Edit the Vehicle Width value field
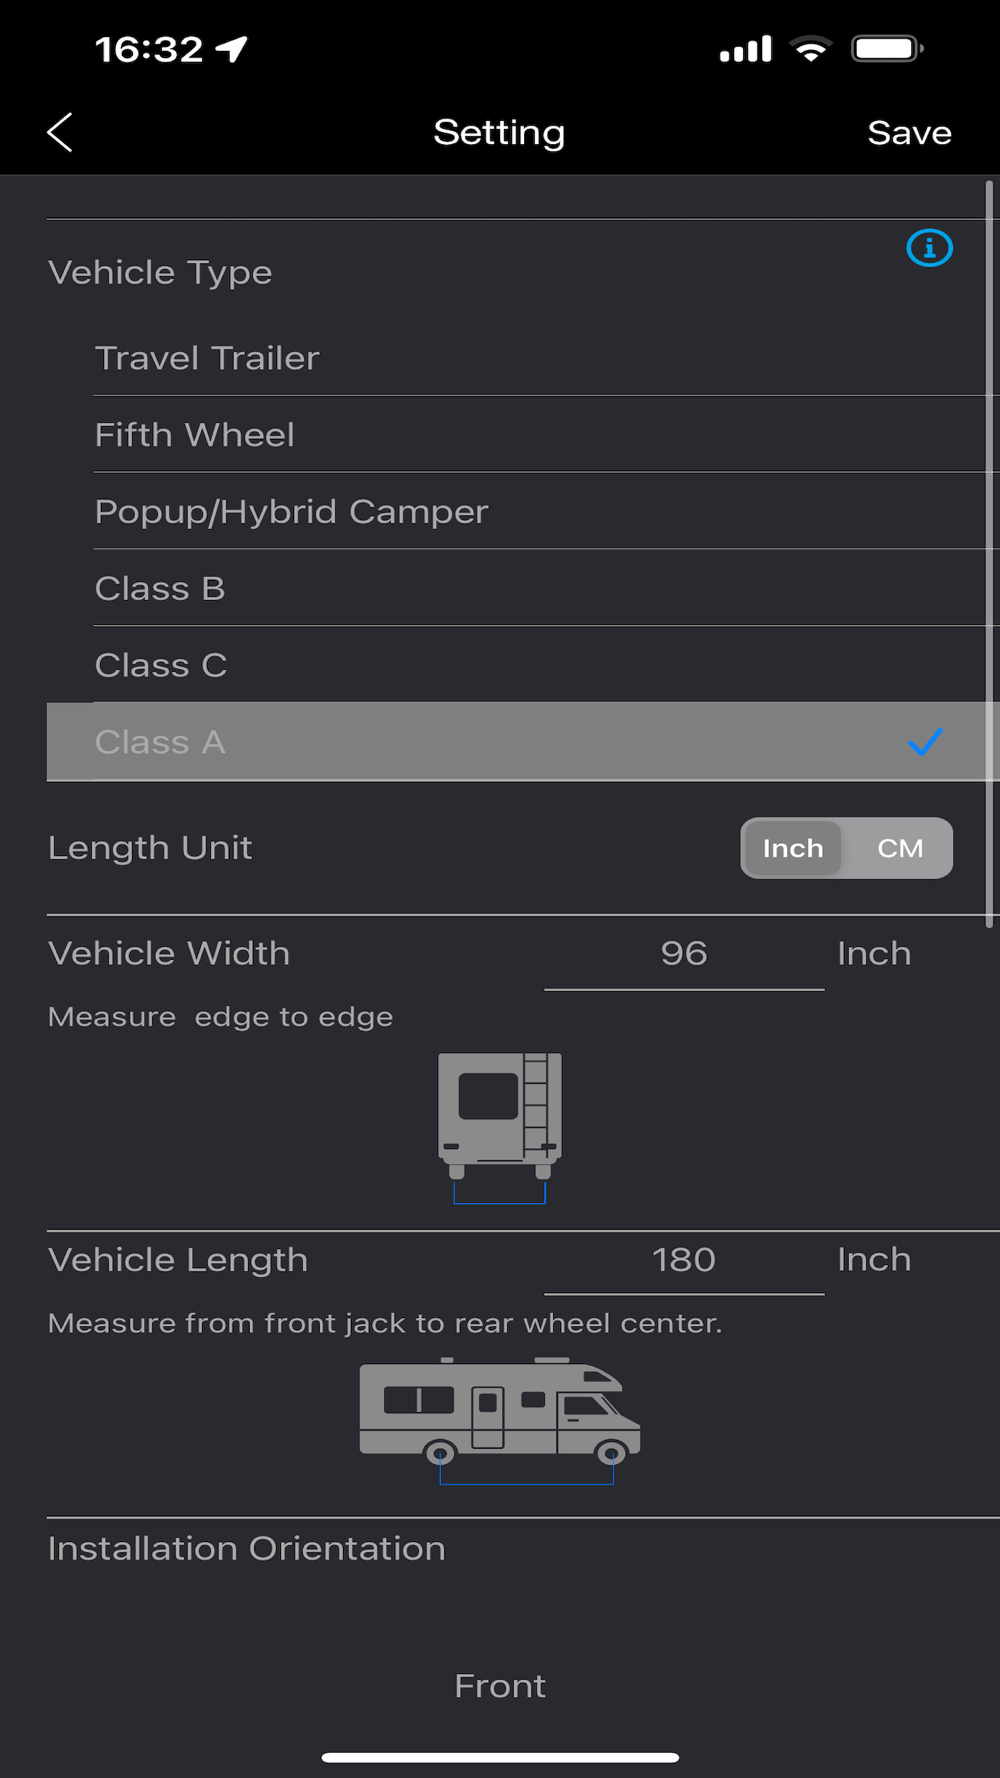 (x=684, y=954)
